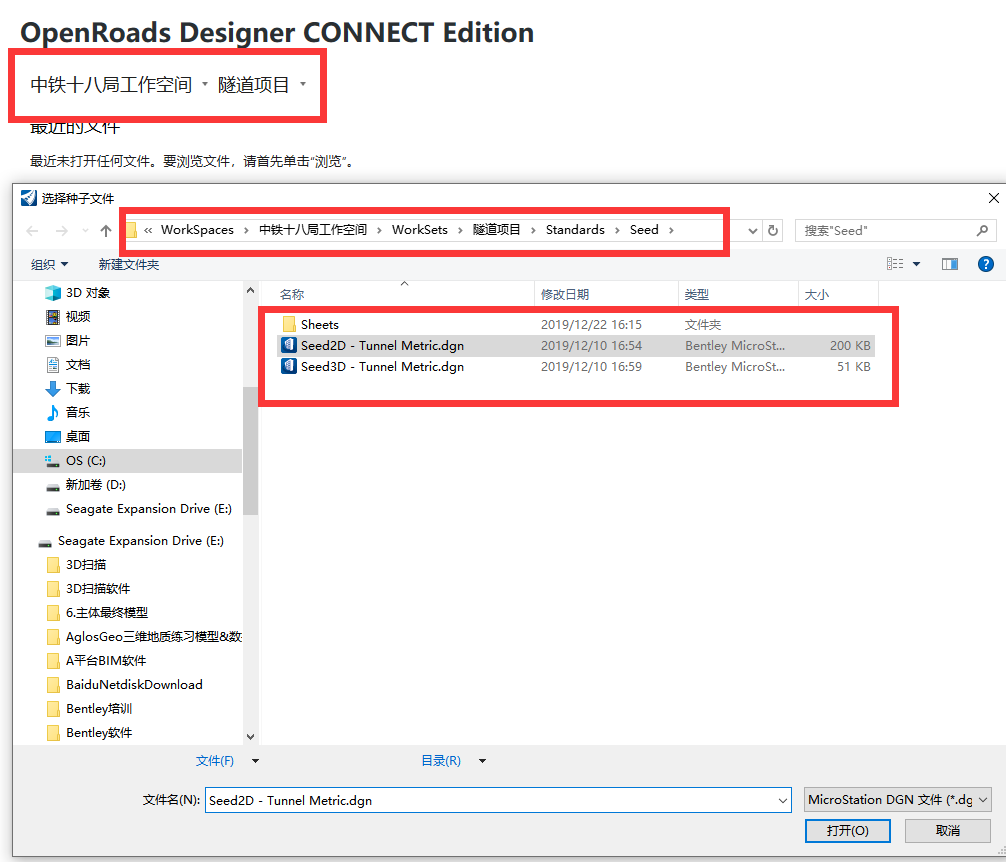Click the refresh button beside address bar

(x=772, y=231)
